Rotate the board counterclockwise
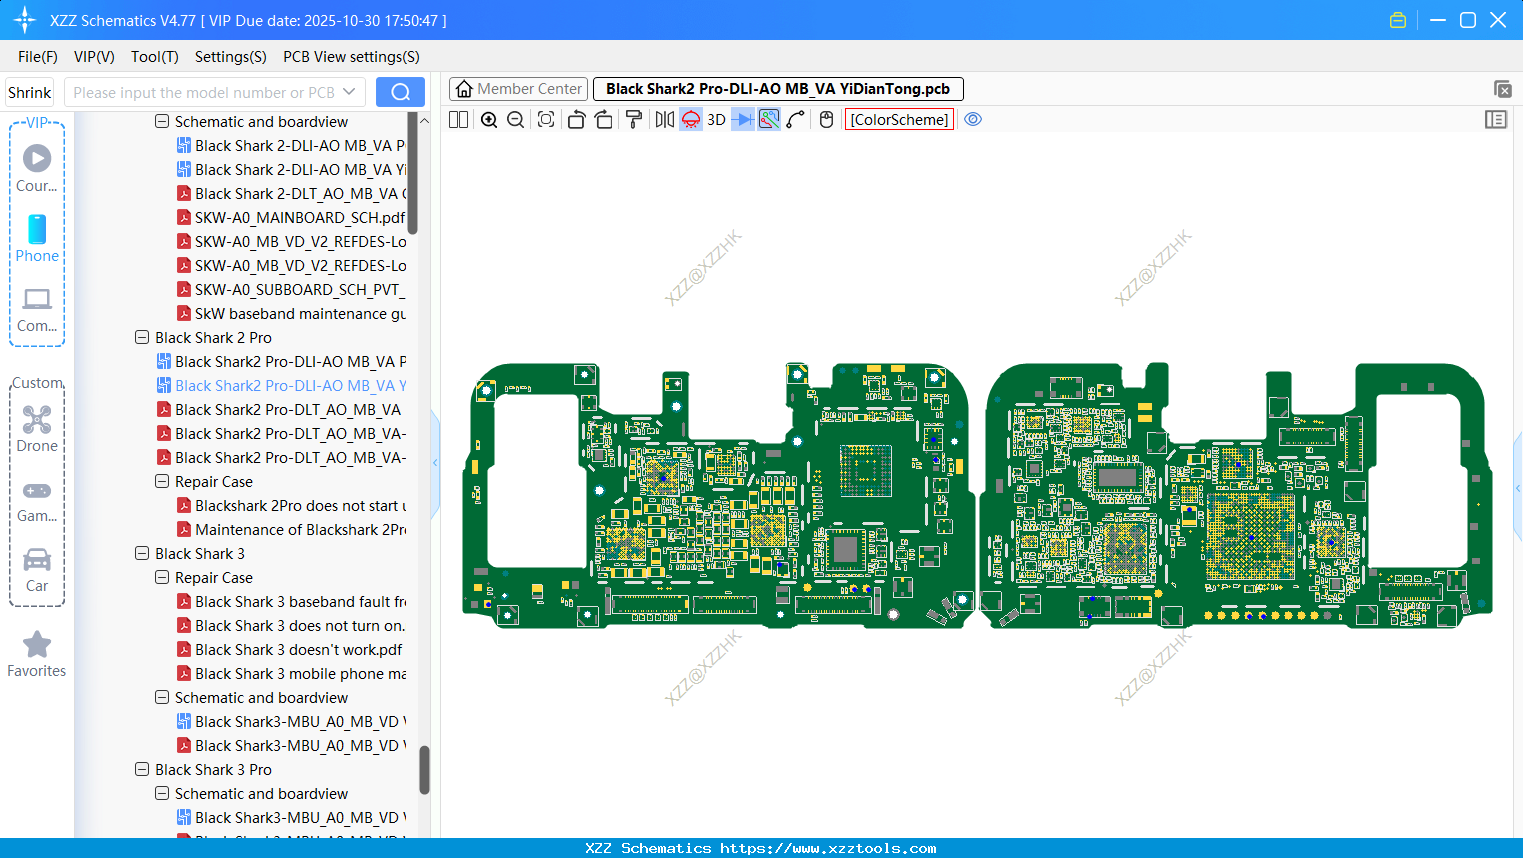 [x=576, y=120]
